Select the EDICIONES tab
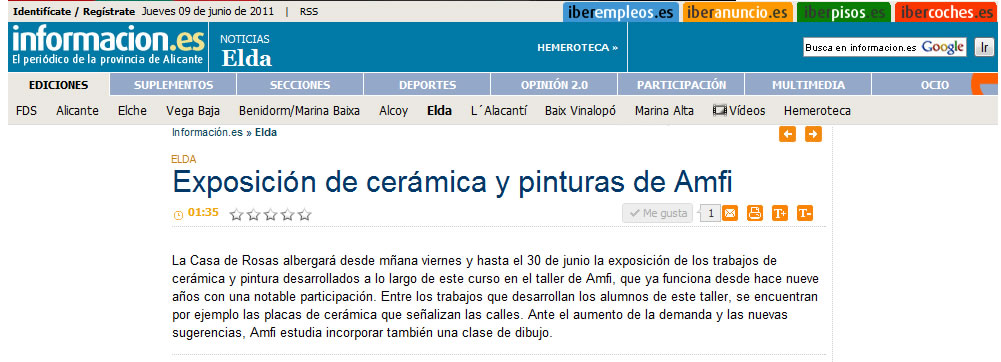Image resolution: width=1001 pixels, height=362 pixels. 59,85
